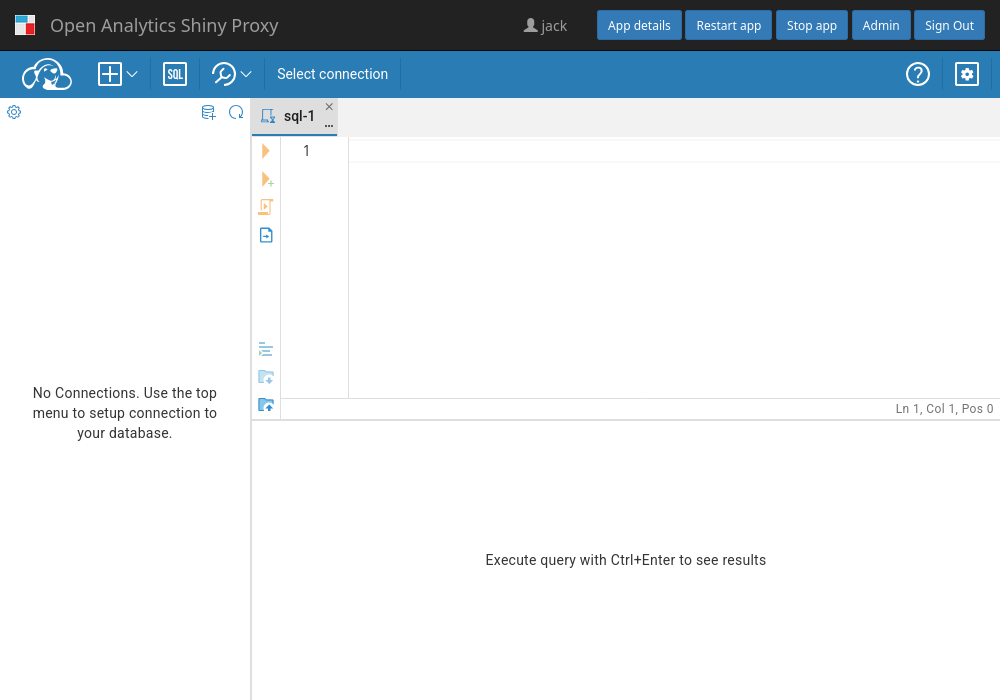Click the tools wrench icon

click(224, 74)
